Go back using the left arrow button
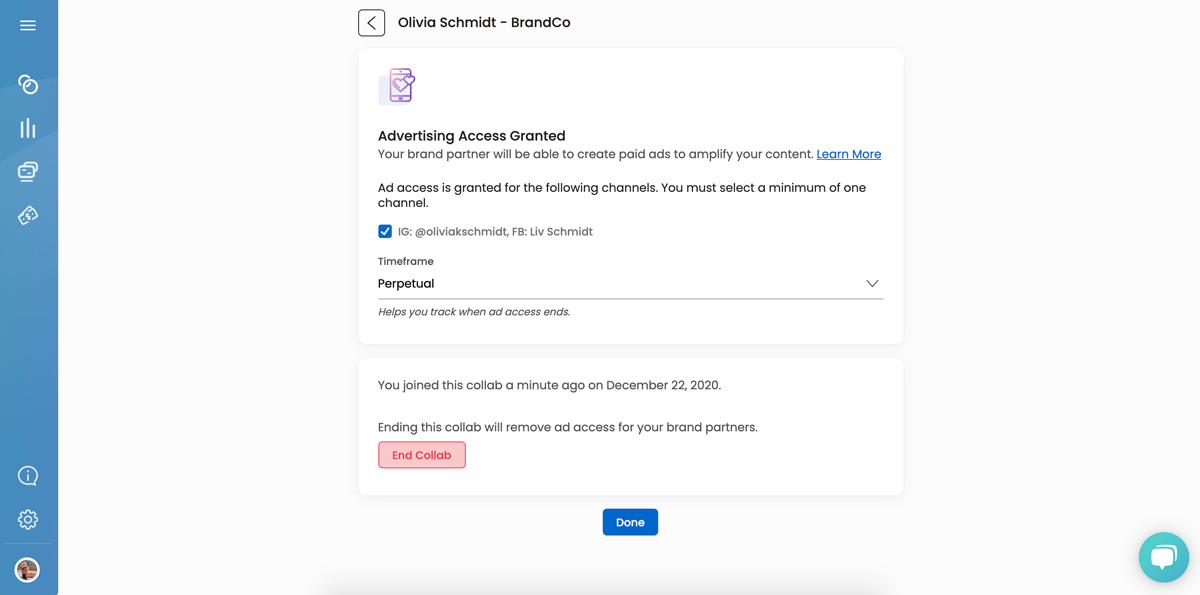 pos(371,23)
